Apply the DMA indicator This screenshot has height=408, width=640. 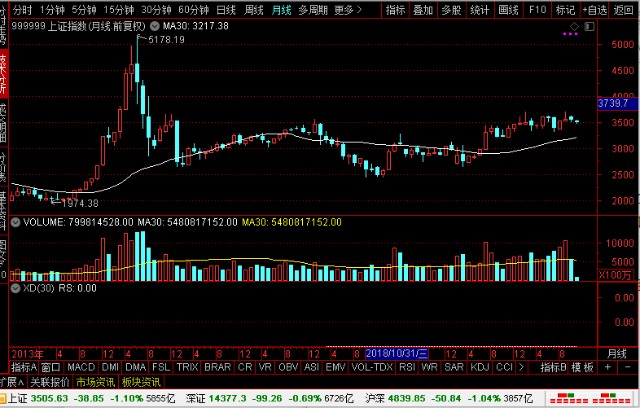136,368
